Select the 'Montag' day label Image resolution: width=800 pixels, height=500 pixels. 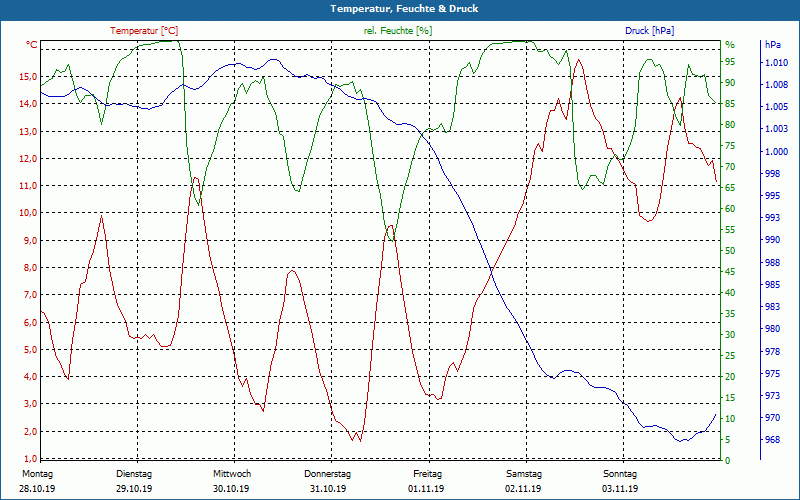37,474
